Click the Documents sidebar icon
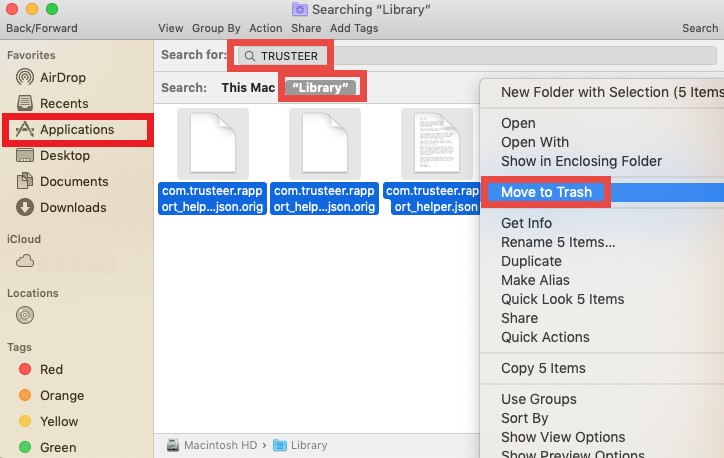 click(x=24, y=181)
